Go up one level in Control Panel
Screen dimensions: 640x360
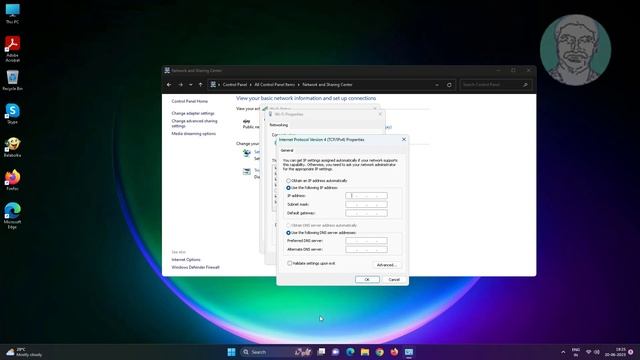coord(200,84)
